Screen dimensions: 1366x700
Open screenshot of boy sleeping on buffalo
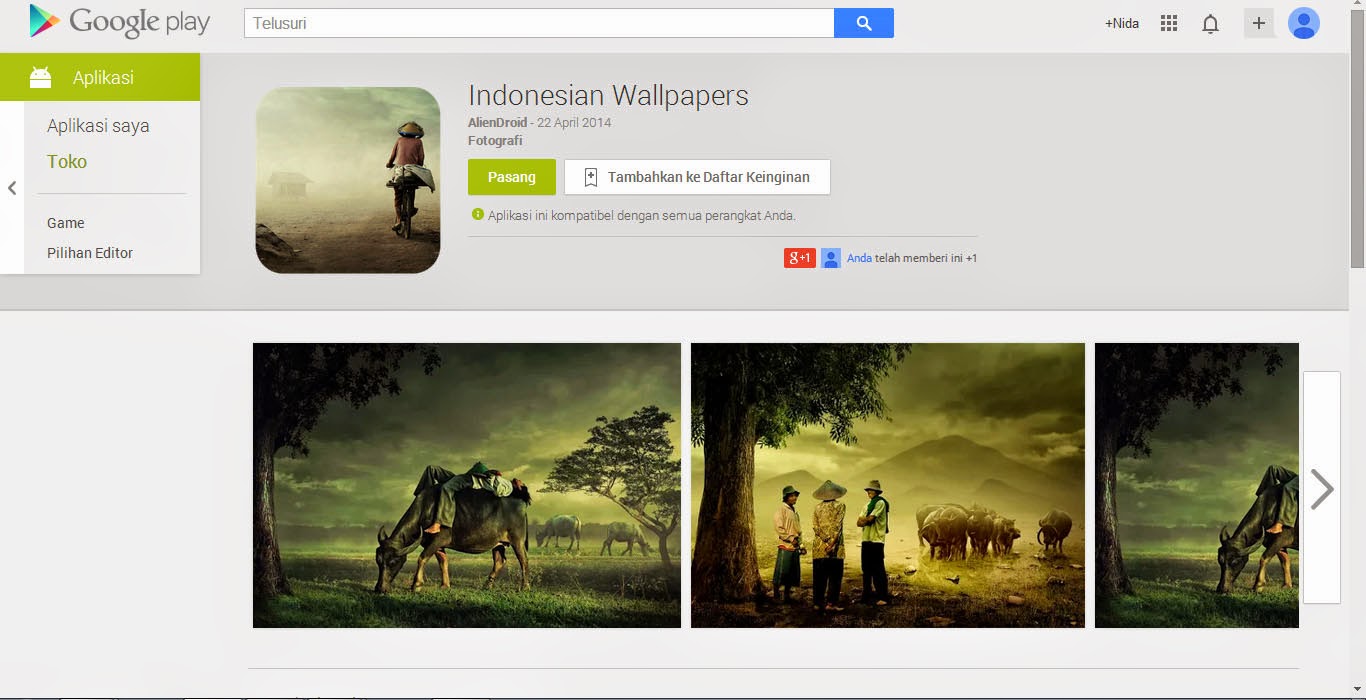click(467, 485)
